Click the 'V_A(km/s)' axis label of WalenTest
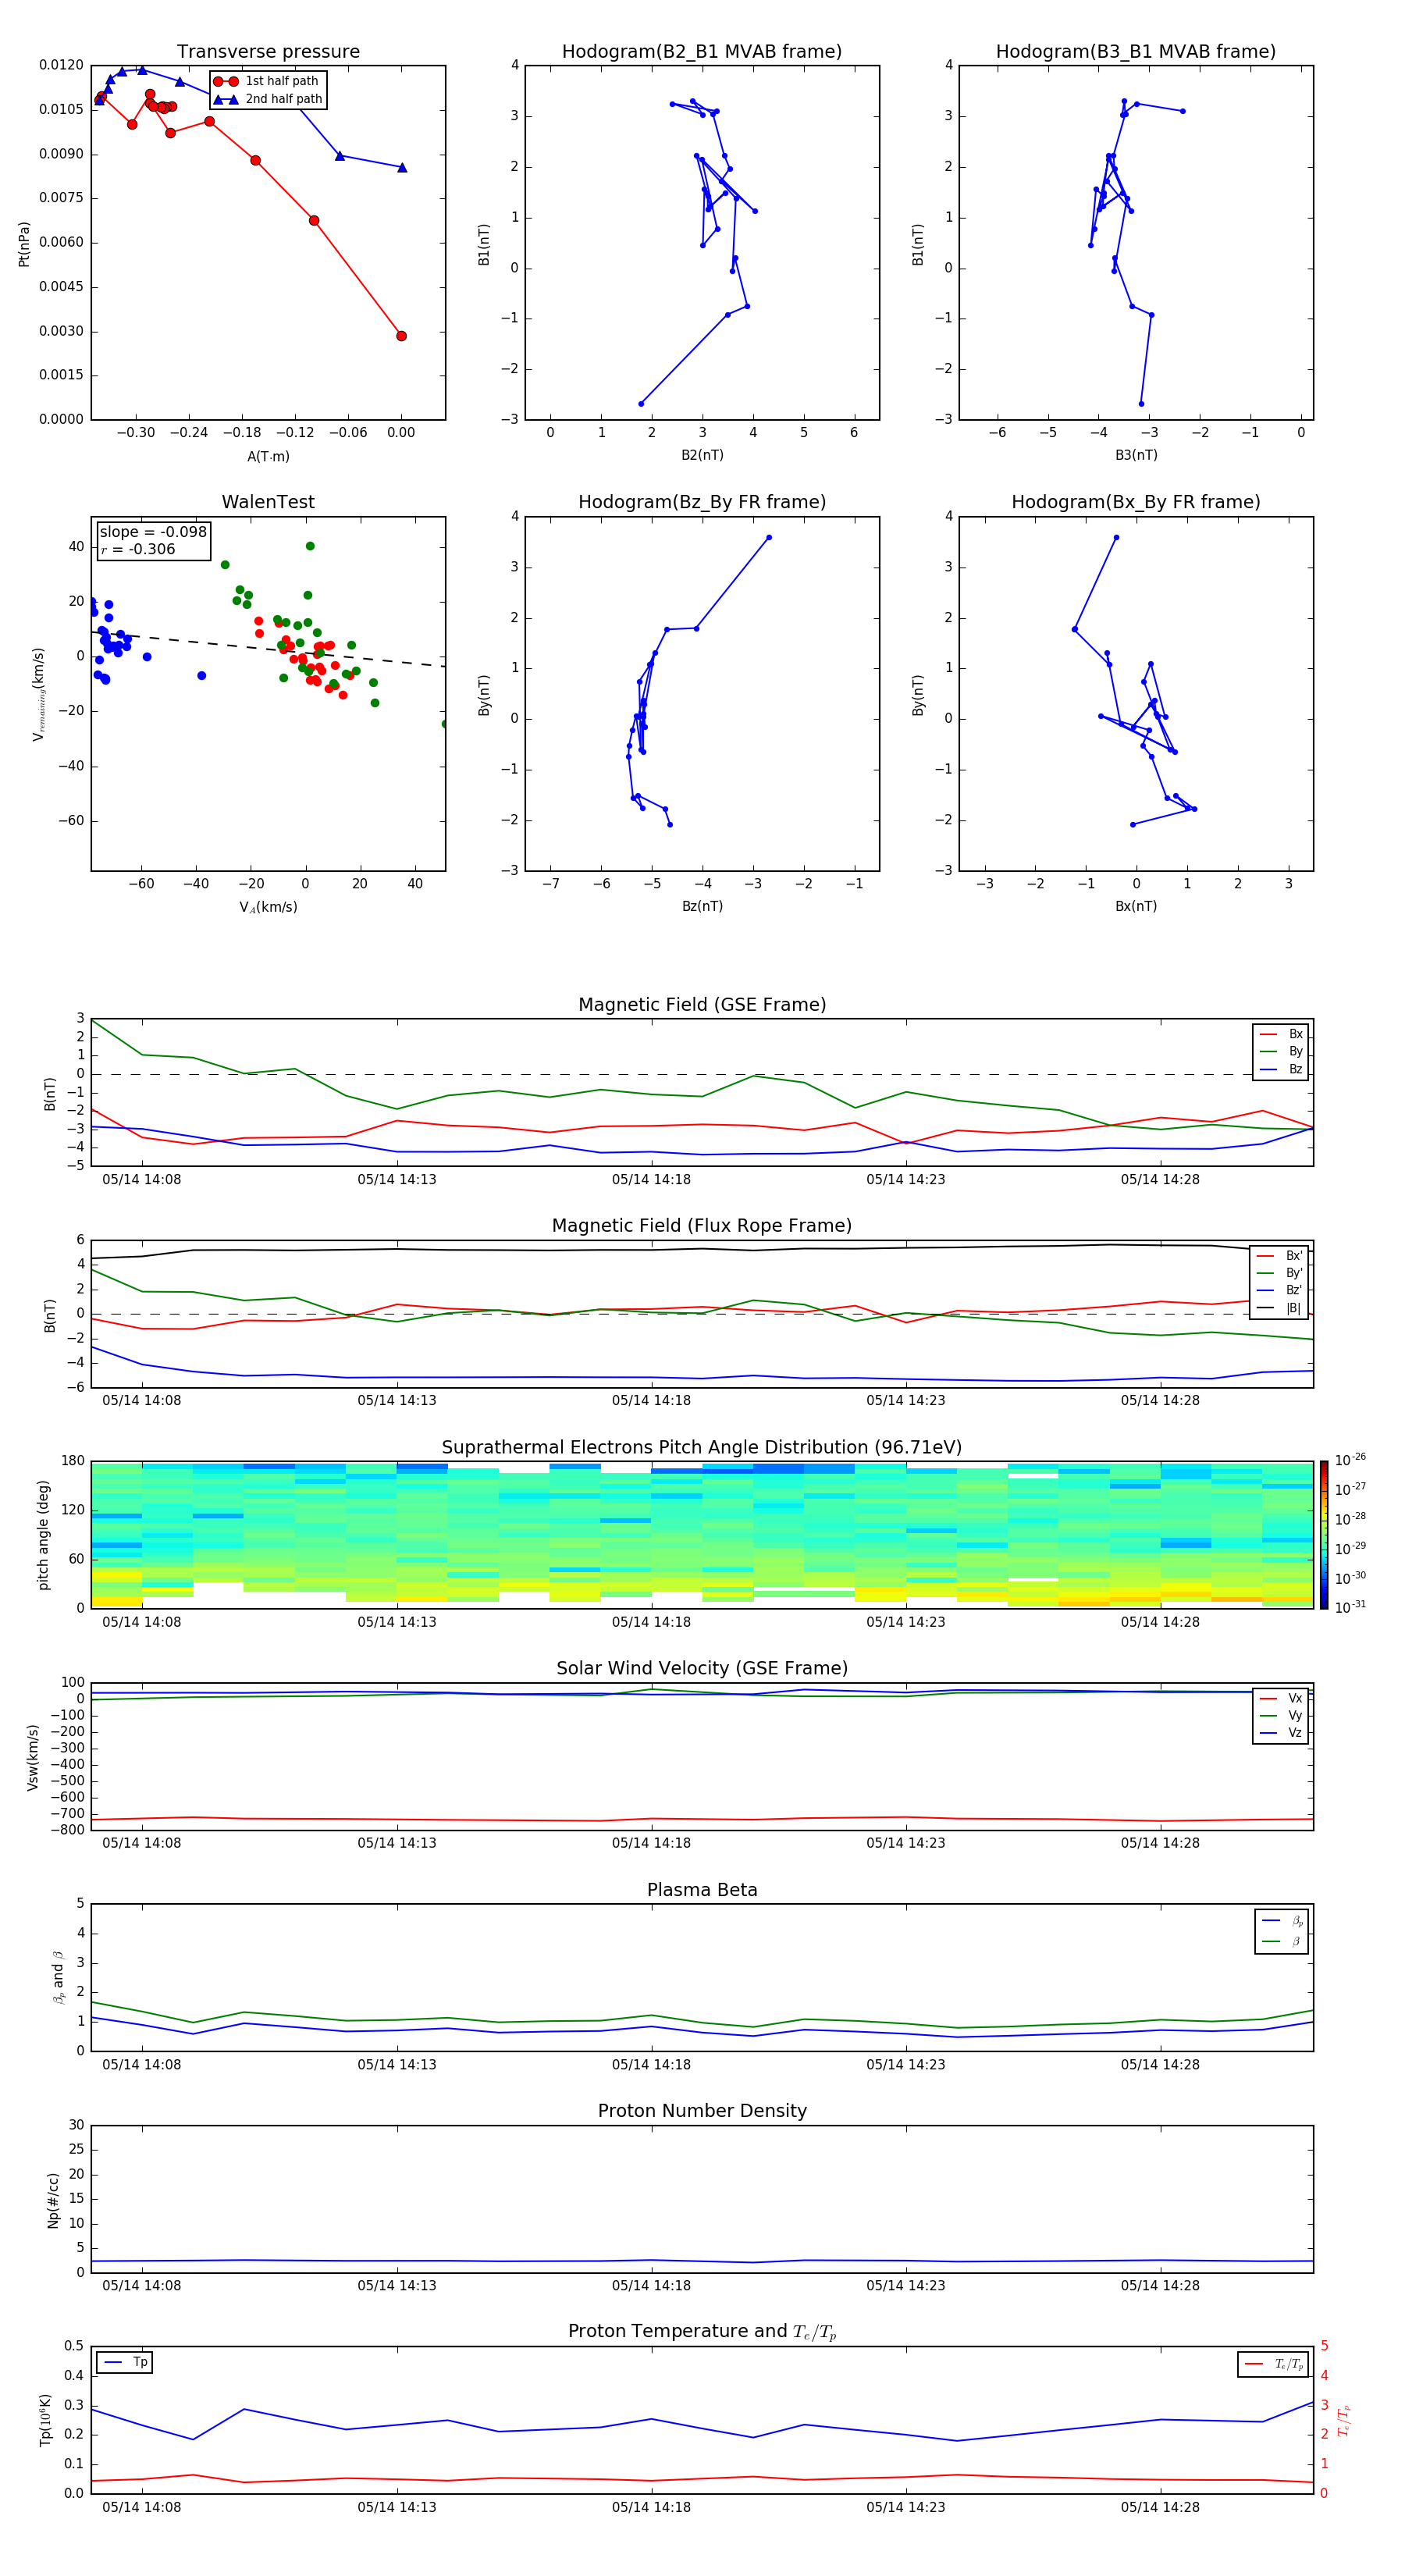This screenshot has width=1405, height=2576. click(x=268, y=907)
